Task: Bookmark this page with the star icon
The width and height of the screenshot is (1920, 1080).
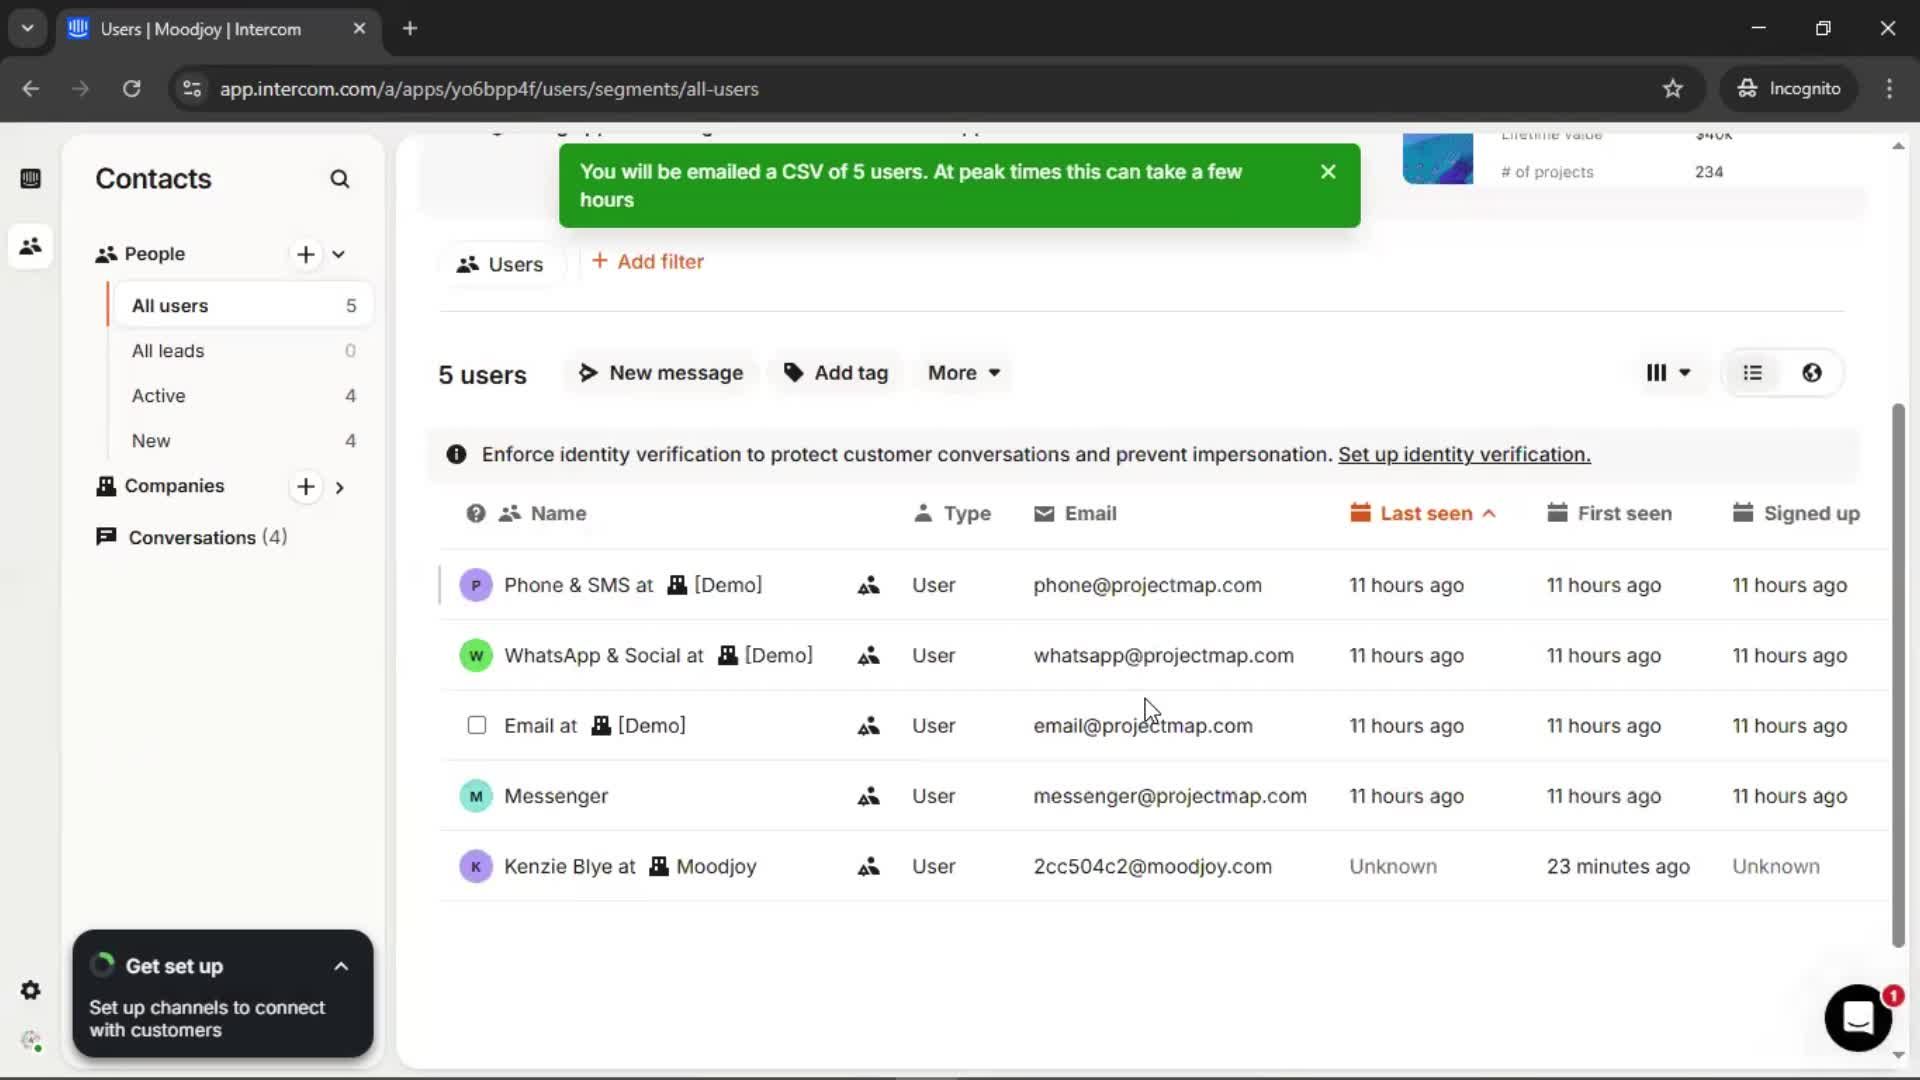Action: point(1673,89)
